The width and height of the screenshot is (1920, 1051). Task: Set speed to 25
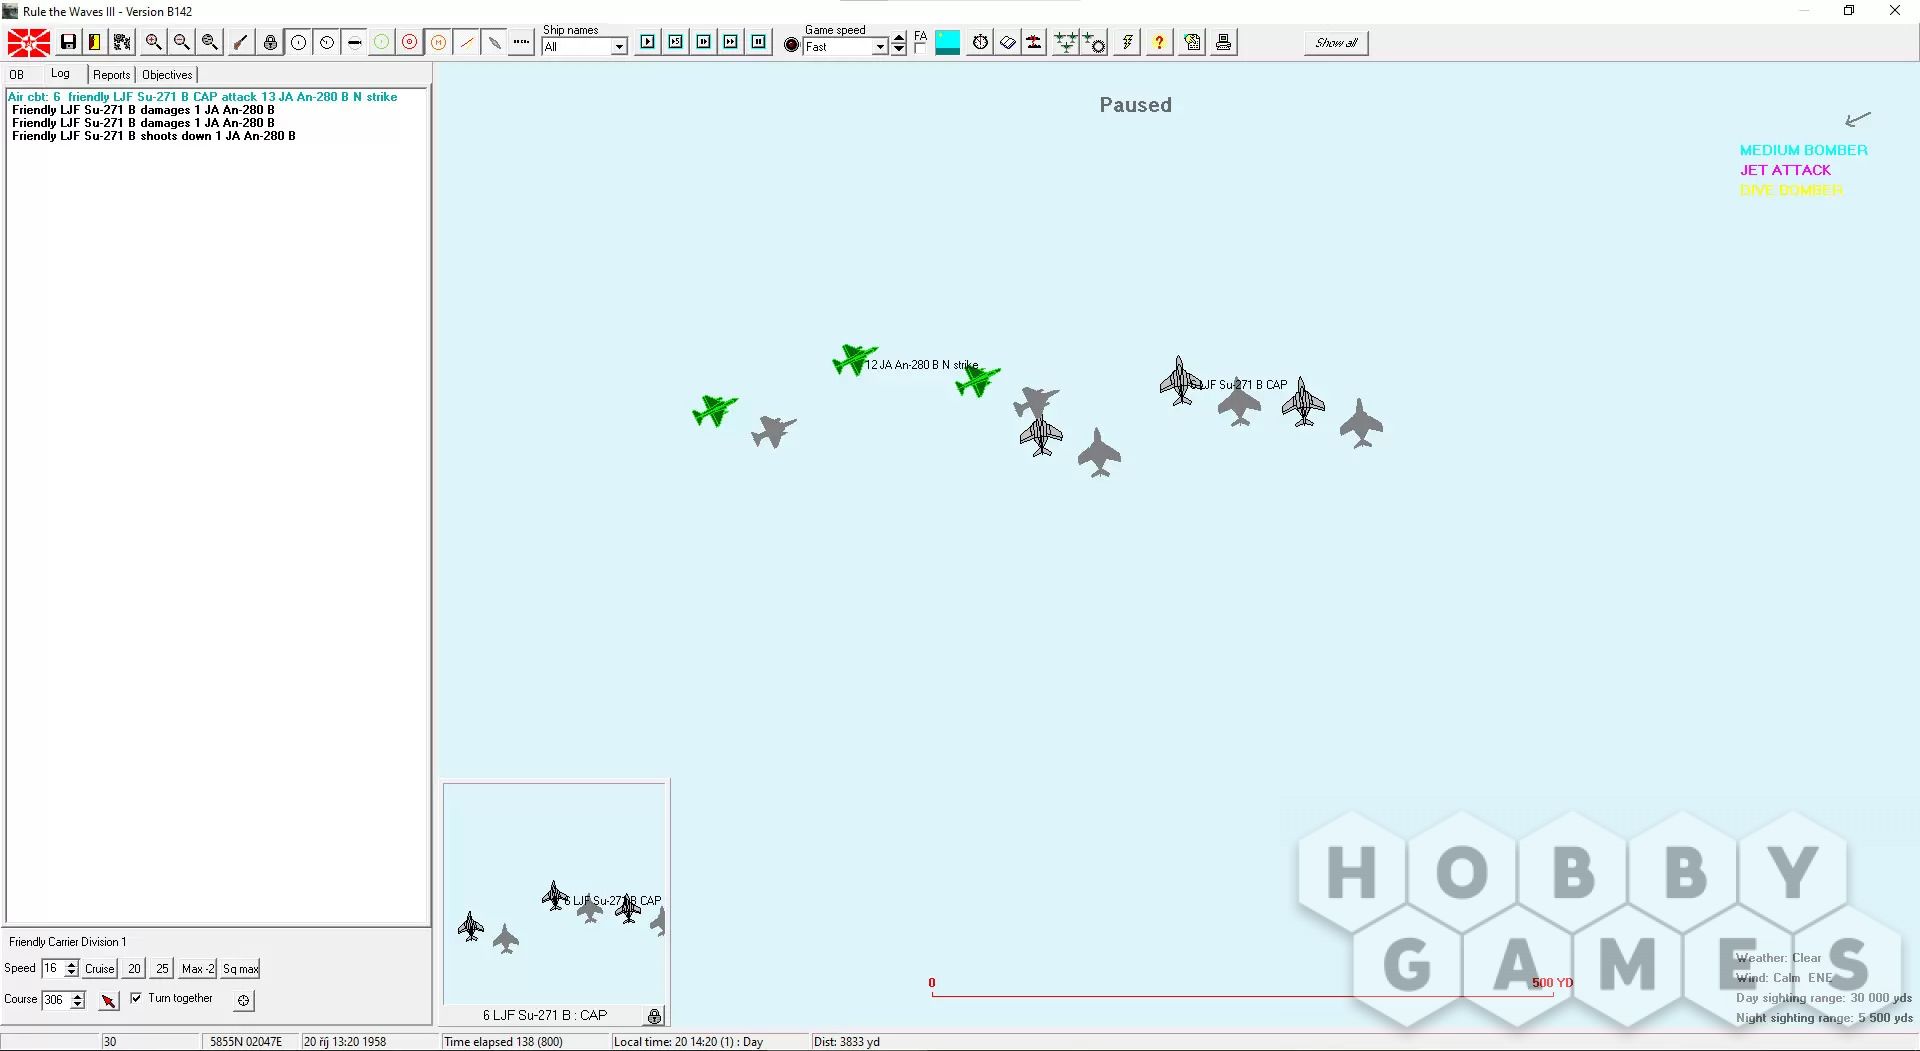point(162,969)
